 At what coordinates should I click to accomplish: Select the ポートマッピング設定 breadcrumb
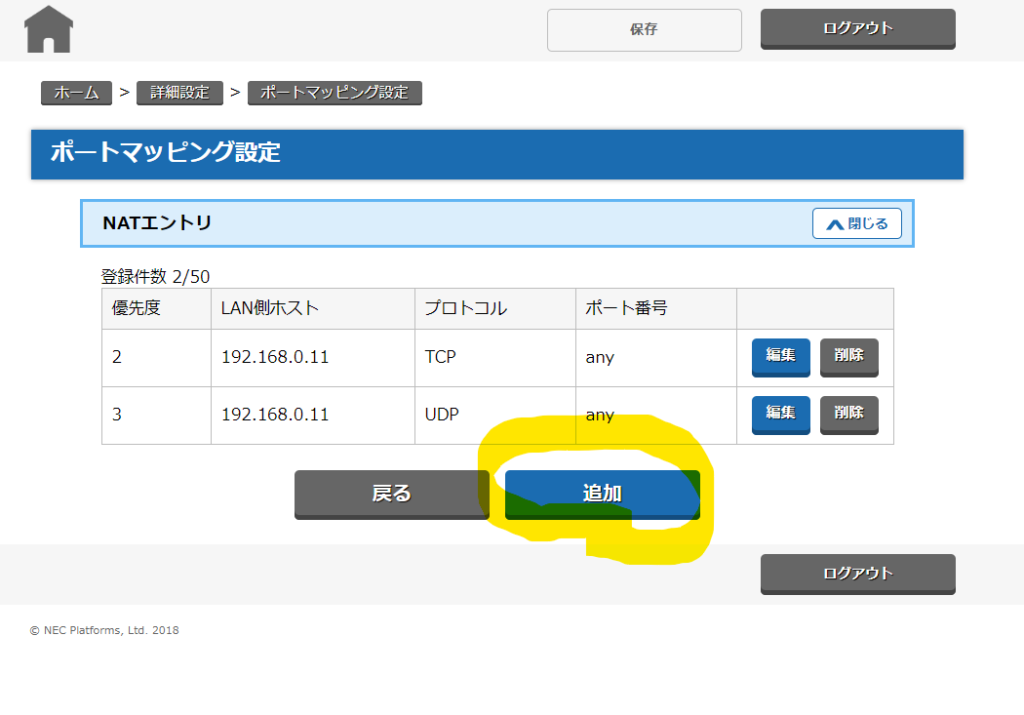[x=334, y=93]
